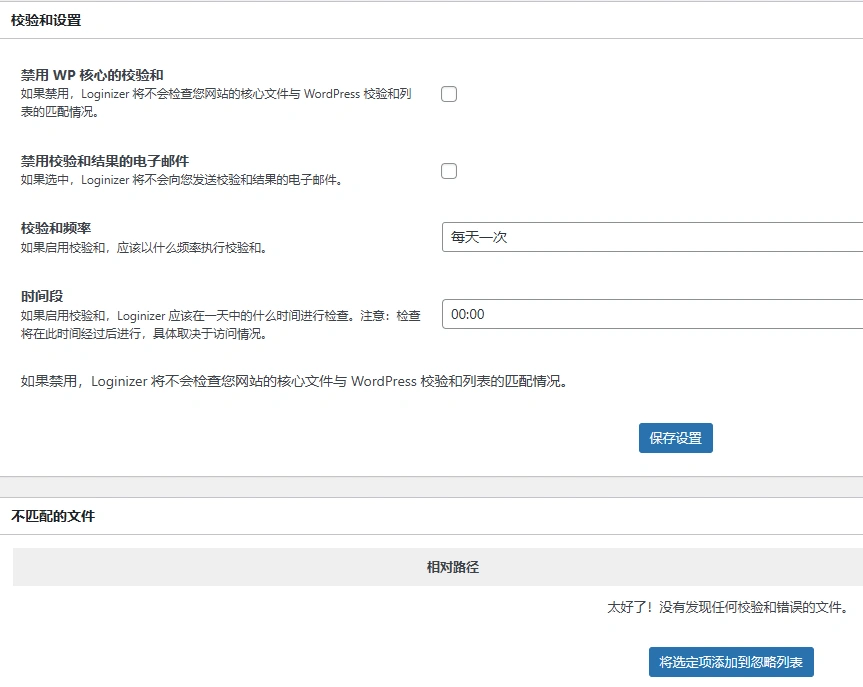Viewport: 863px width, 687px height.
Task: Toggle the WP core checksum disable checkbox
Action: pyautogui.click(x=448, y=93)
